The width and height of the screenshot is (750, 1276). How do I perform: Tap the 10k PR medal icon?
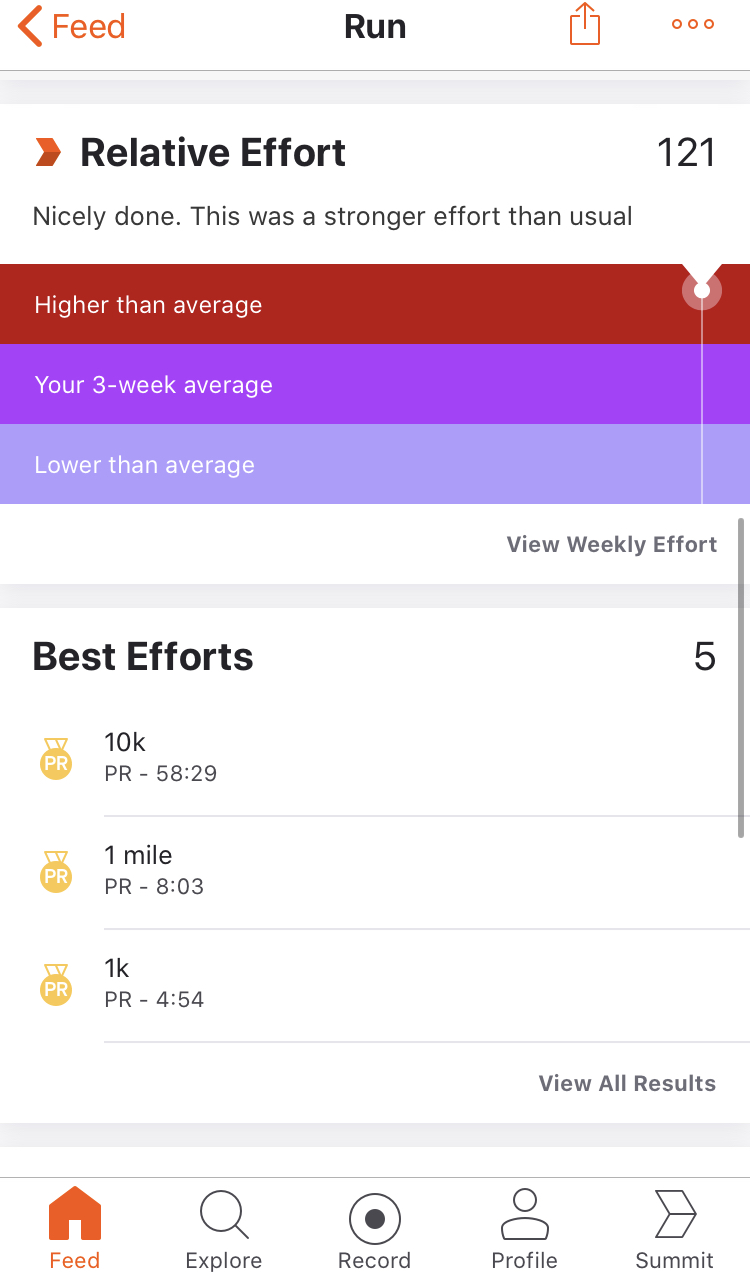(x=56, y=758)
